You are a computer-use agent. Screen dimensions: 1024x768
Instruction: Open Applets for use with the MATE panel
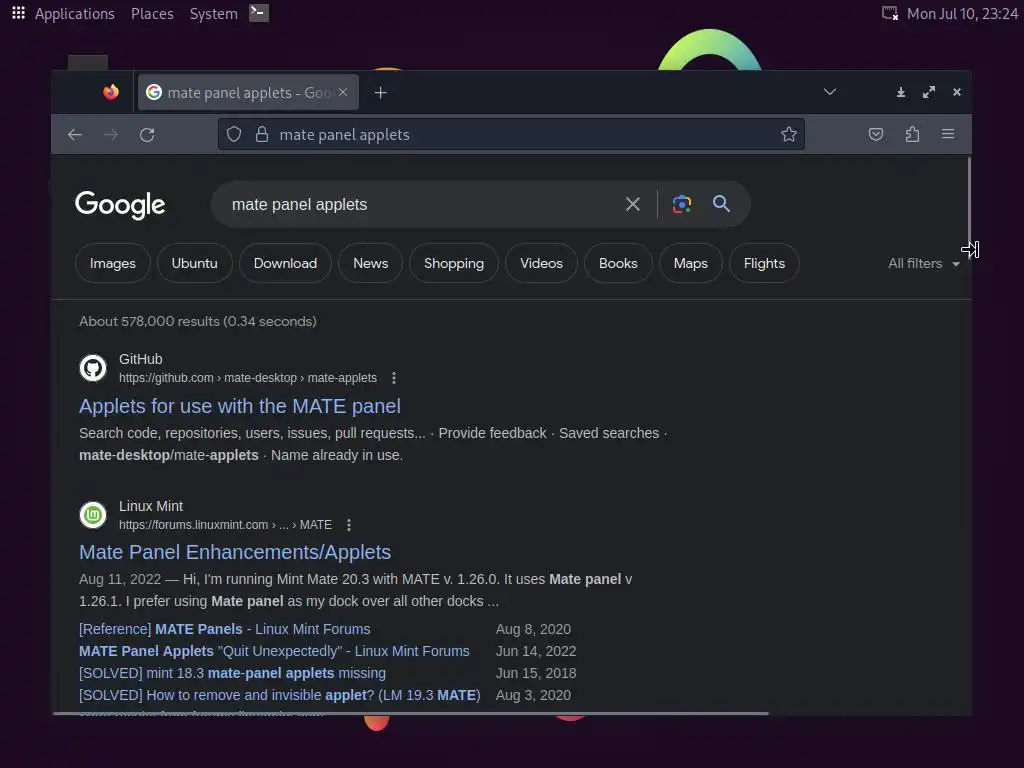pos(240,406)
